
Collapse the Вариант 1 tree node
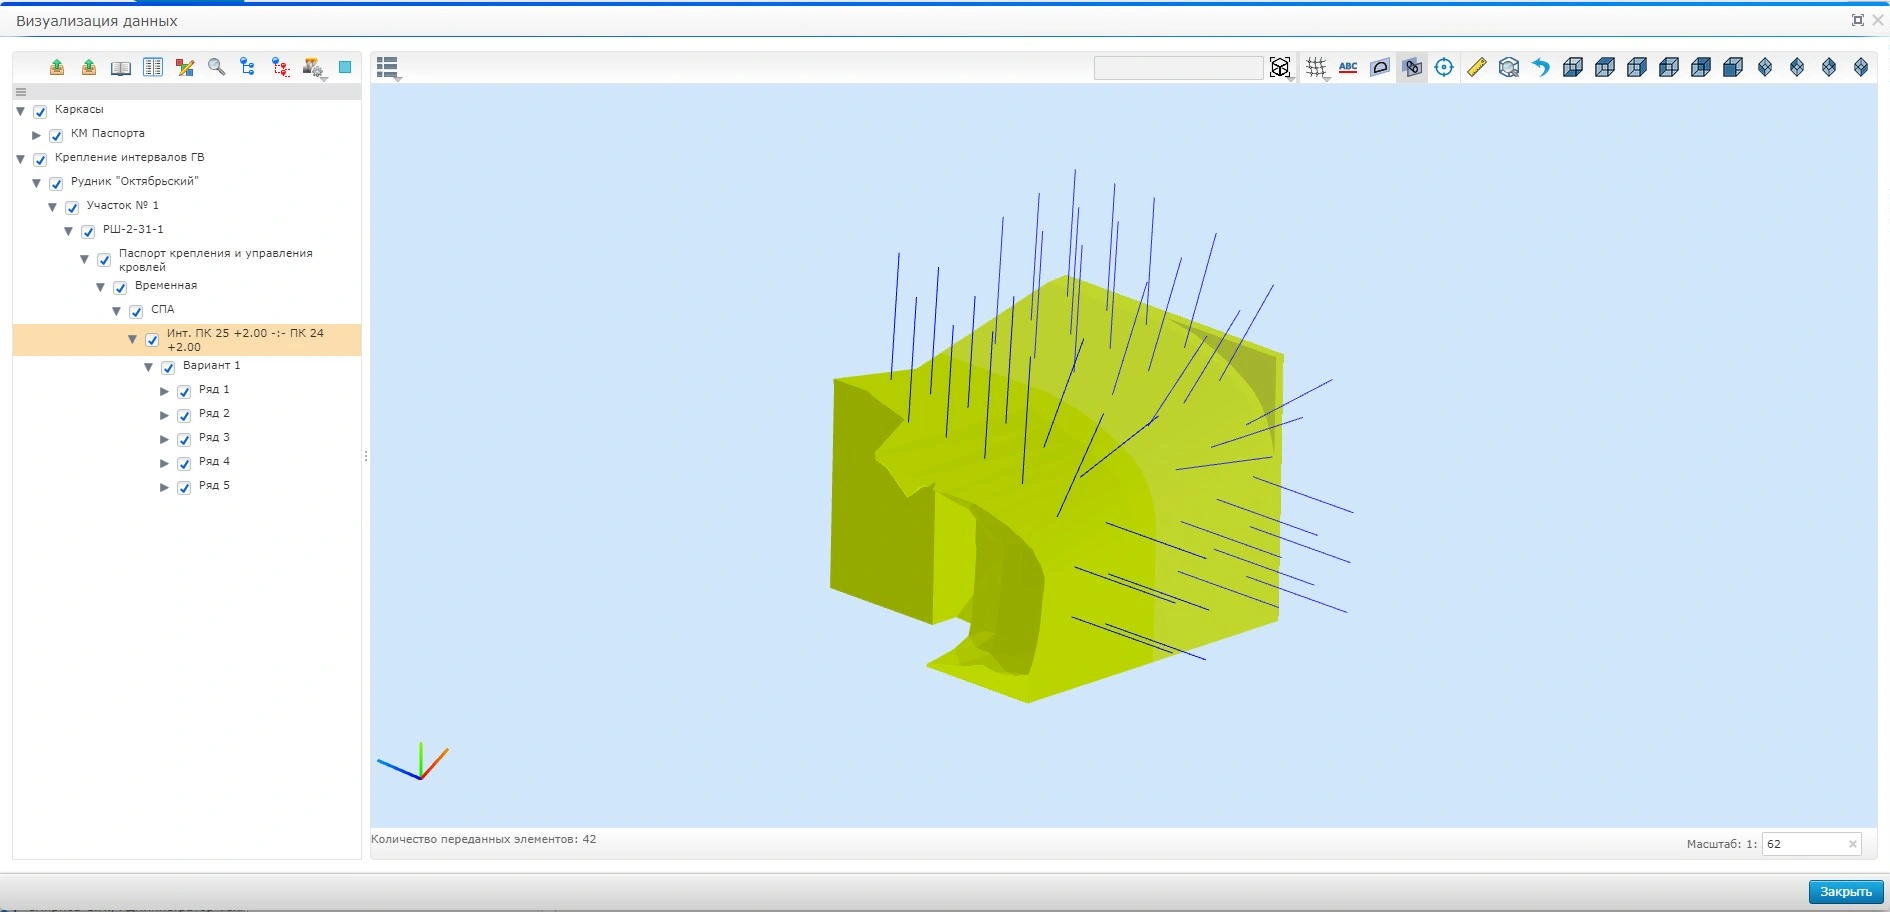point(148,367)
